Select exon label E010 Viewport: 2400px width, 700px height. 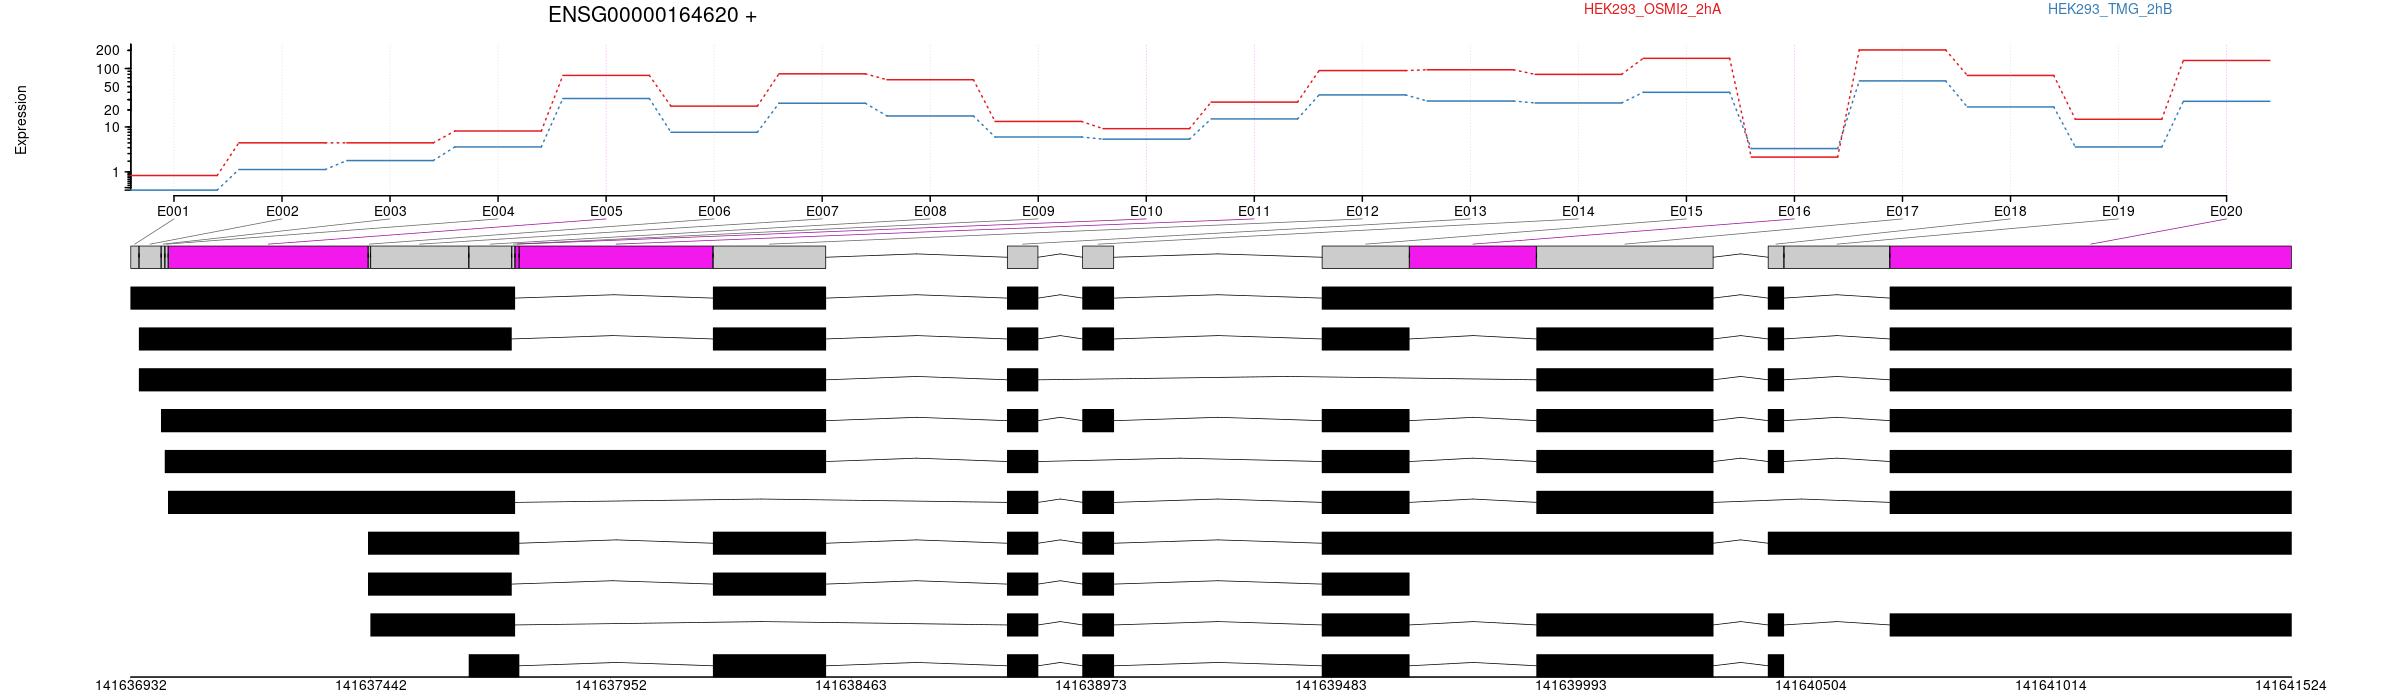(1146, 211)
